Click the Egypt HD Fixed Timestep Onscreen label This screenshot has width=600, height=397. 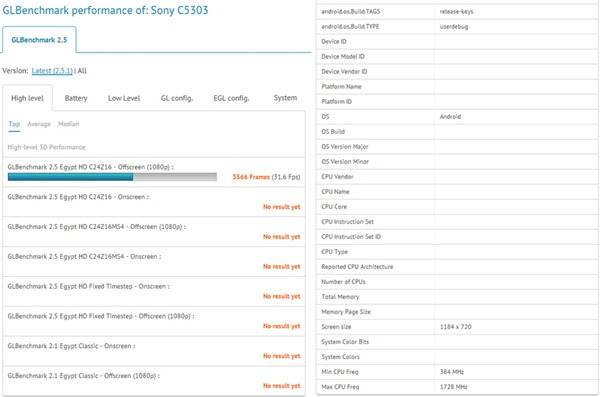point(88,286)
